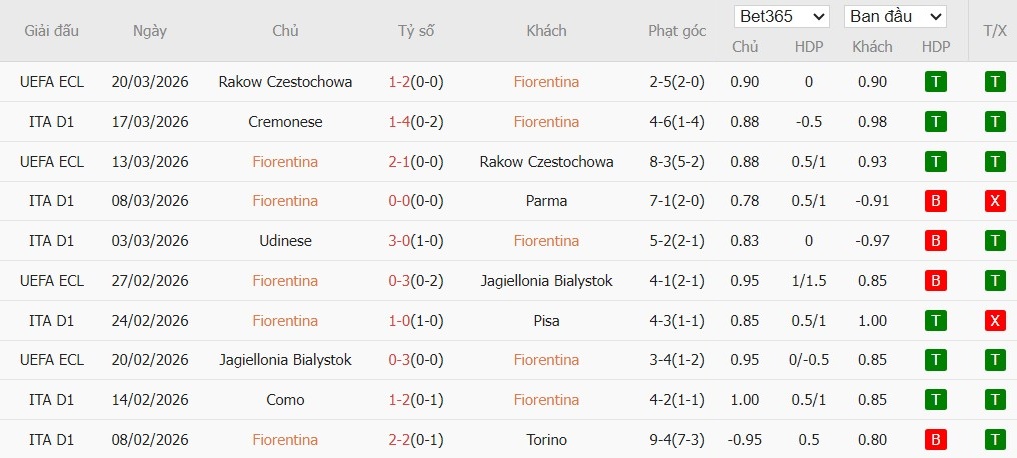This screenshot has width=1017, height=458.
Task: Click red X T/X badge in Parma row
Action: (x=994, y=201)
